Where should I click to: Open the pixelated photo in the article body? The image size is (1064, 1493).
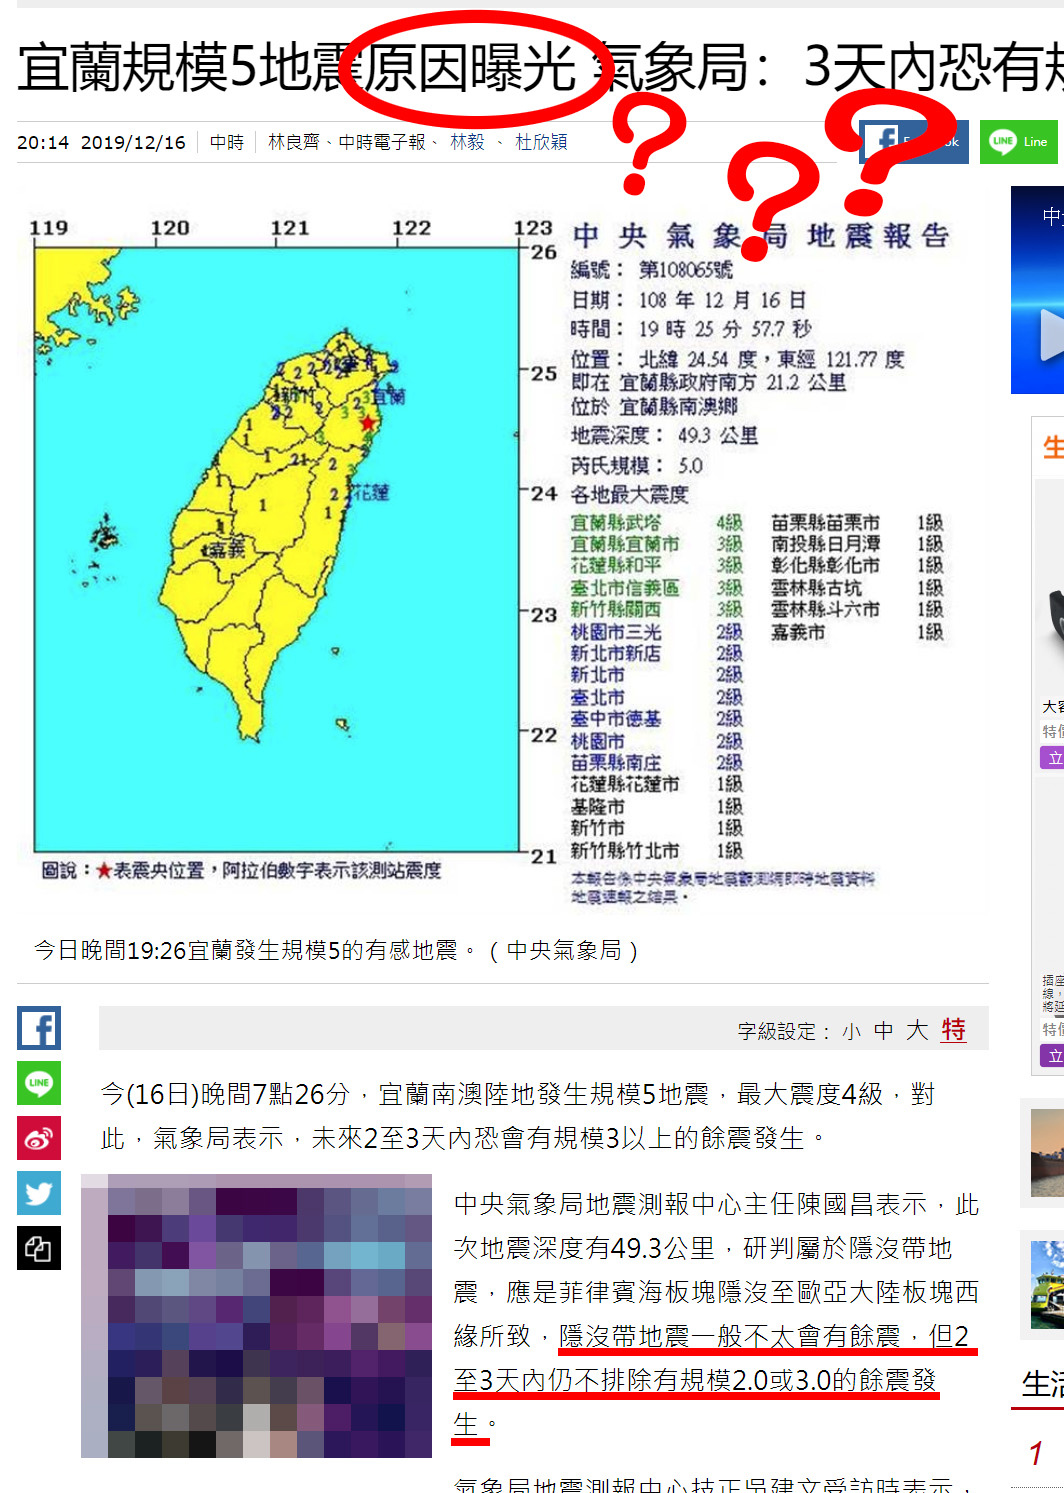pos(256,1316)
